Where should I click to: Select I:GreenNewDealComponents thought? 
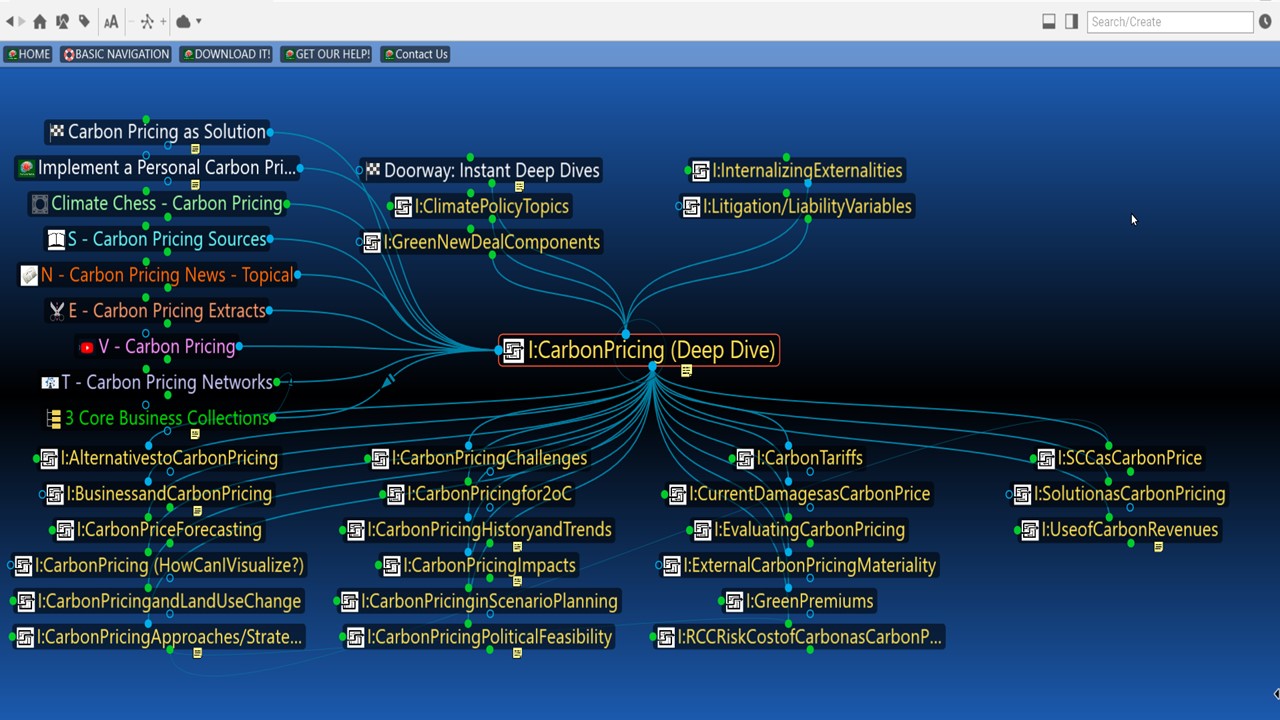coord(481,242)
